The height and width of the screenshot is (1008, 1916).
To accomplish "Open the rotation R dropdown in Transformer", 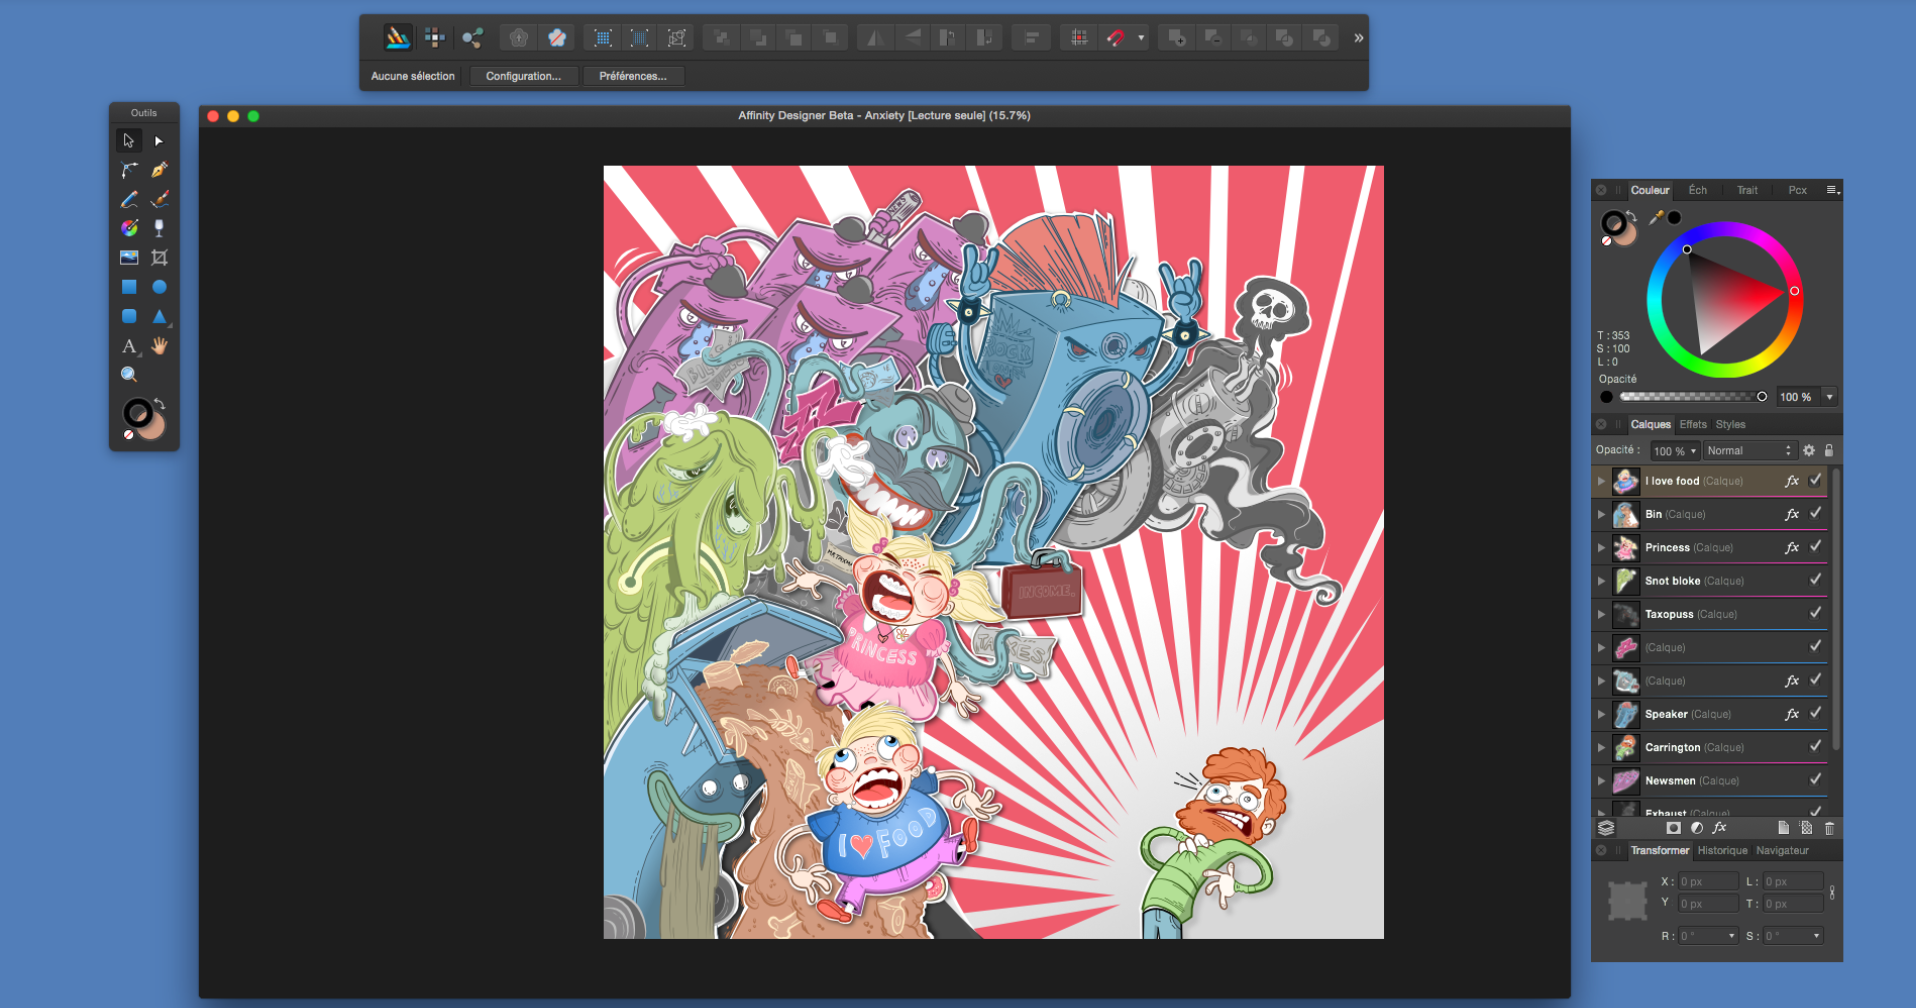I will (x=1731, y=936).
